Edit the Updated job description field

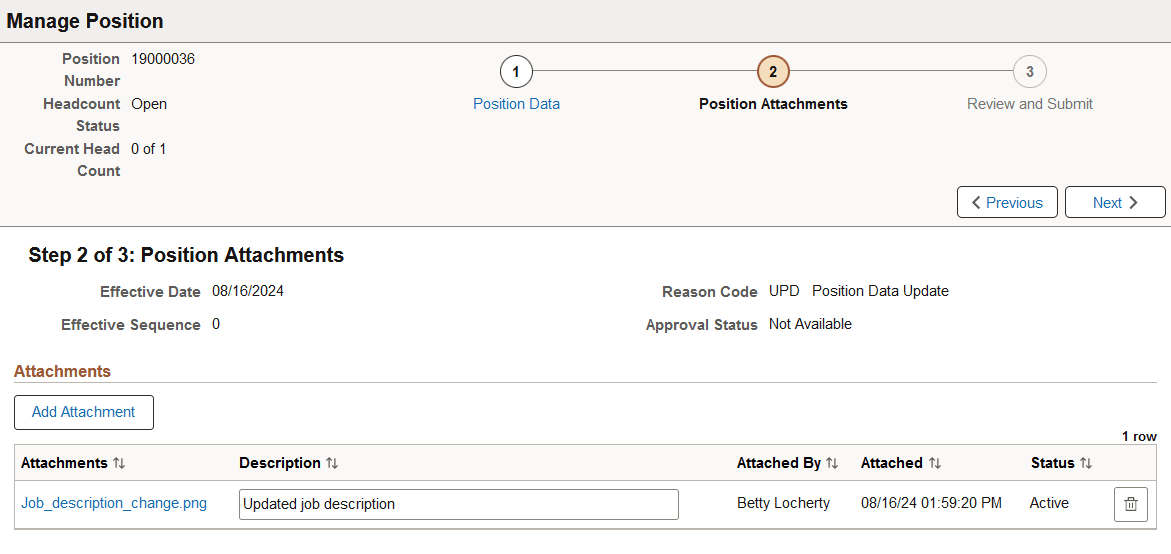[x=458, y=504]
